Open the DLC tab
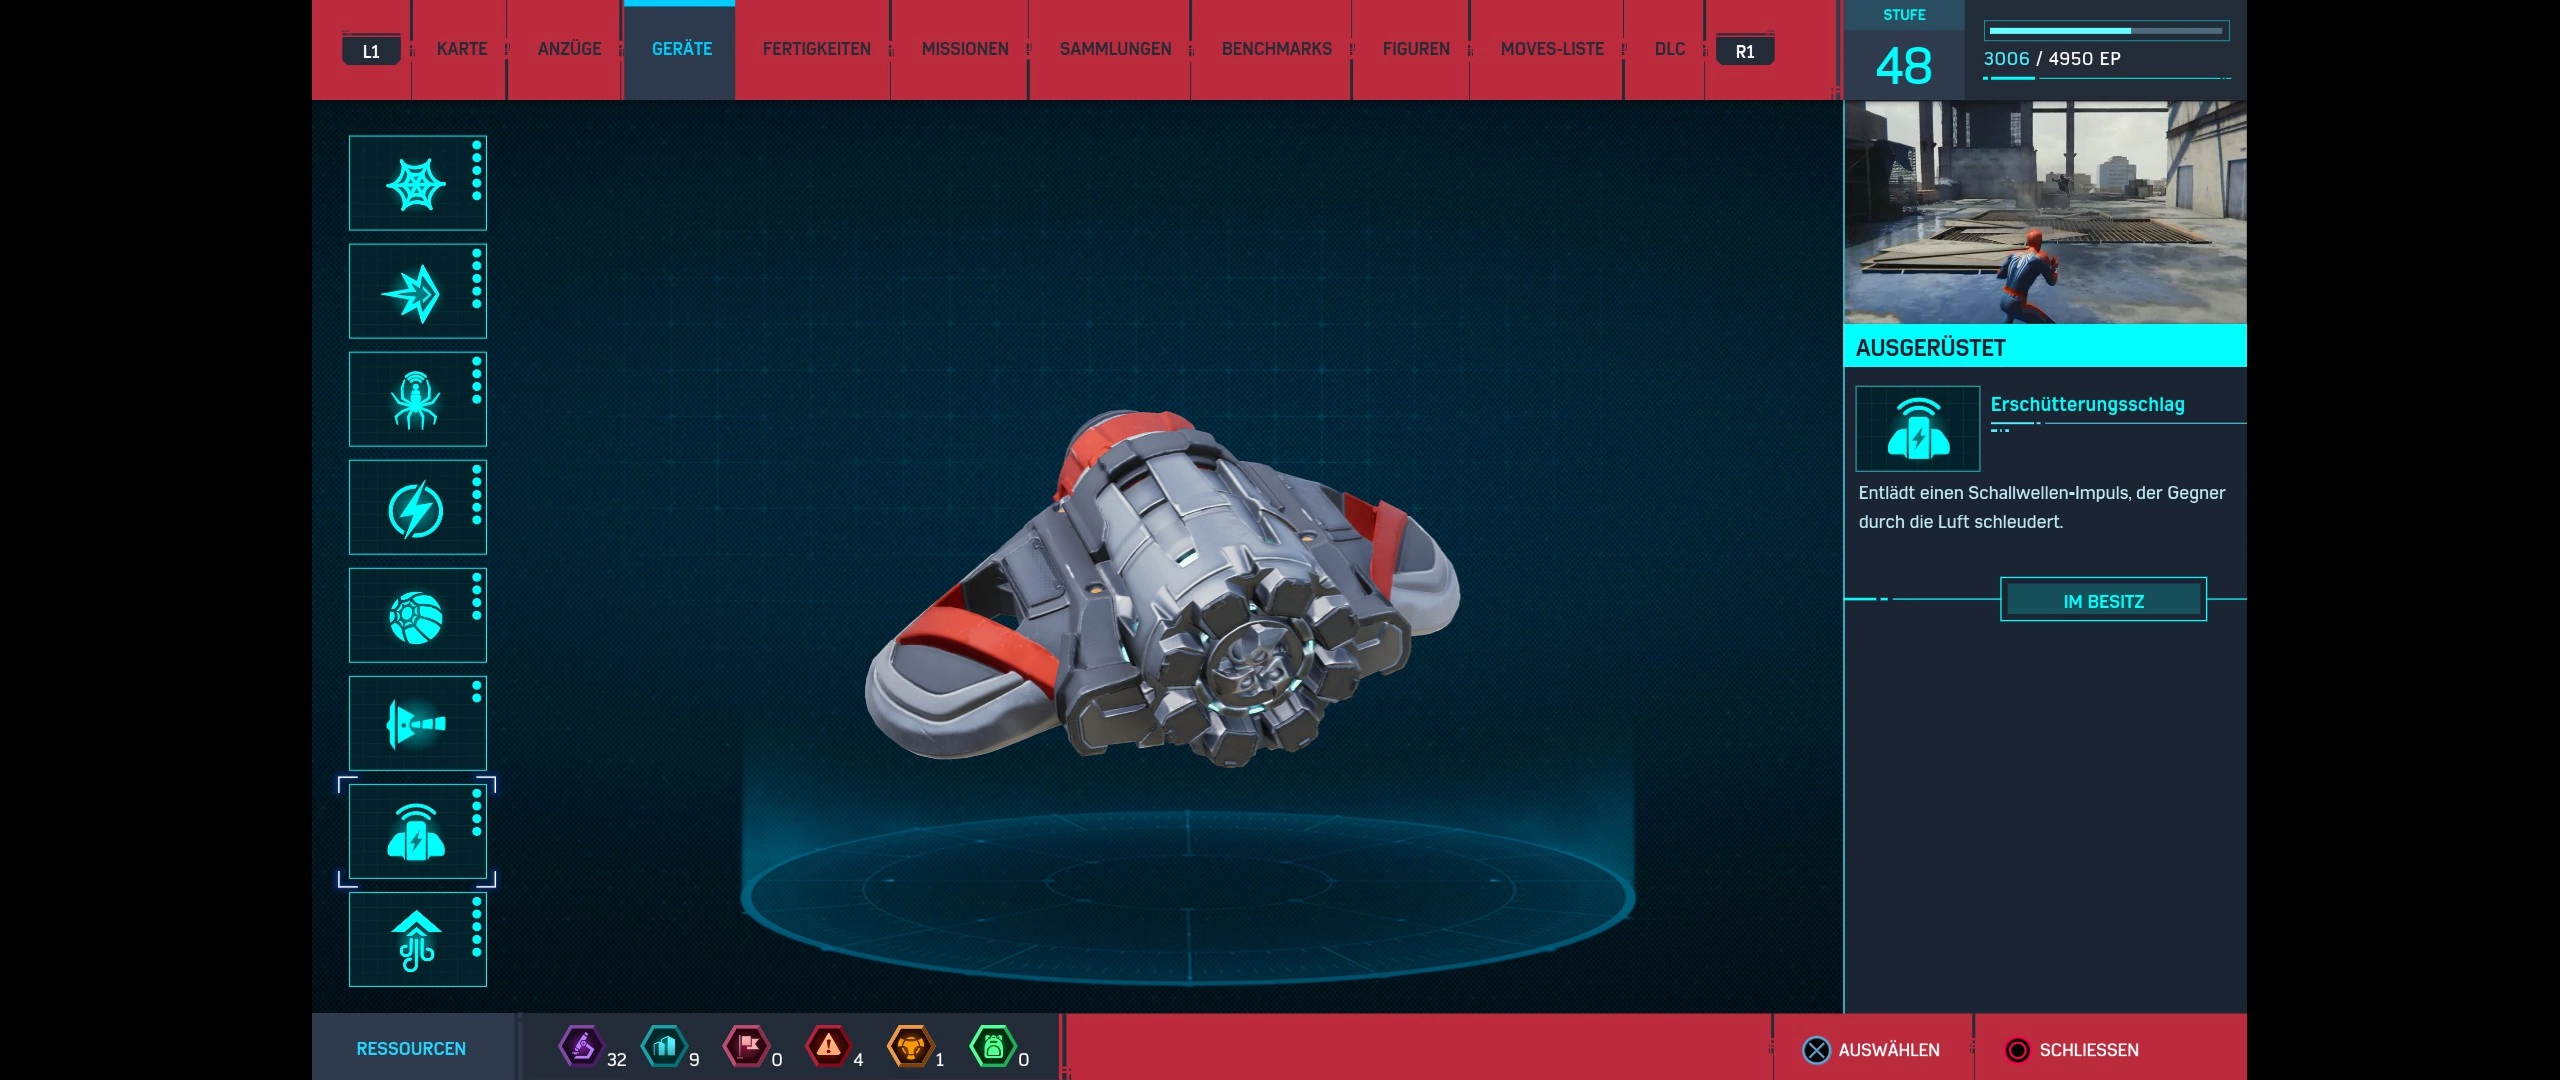The image size is (2560, 1080). point(1670,49)
